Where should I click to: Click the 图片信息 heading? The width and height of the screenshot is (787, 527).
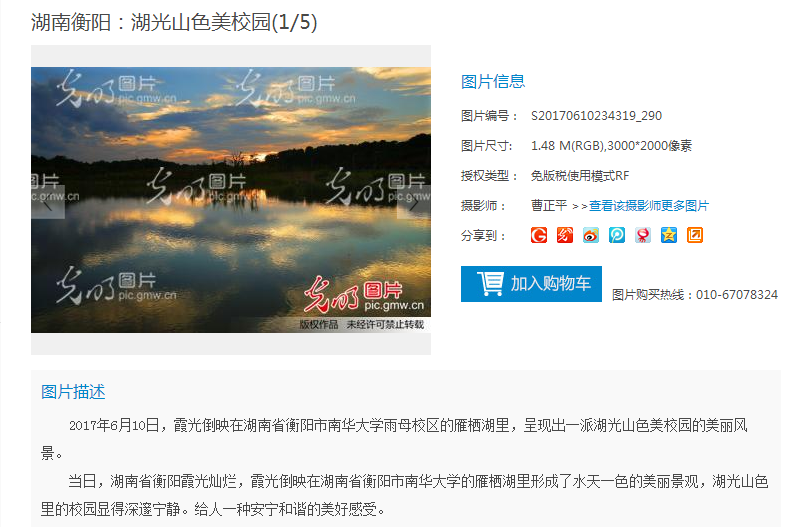click(x=493, y=81)
